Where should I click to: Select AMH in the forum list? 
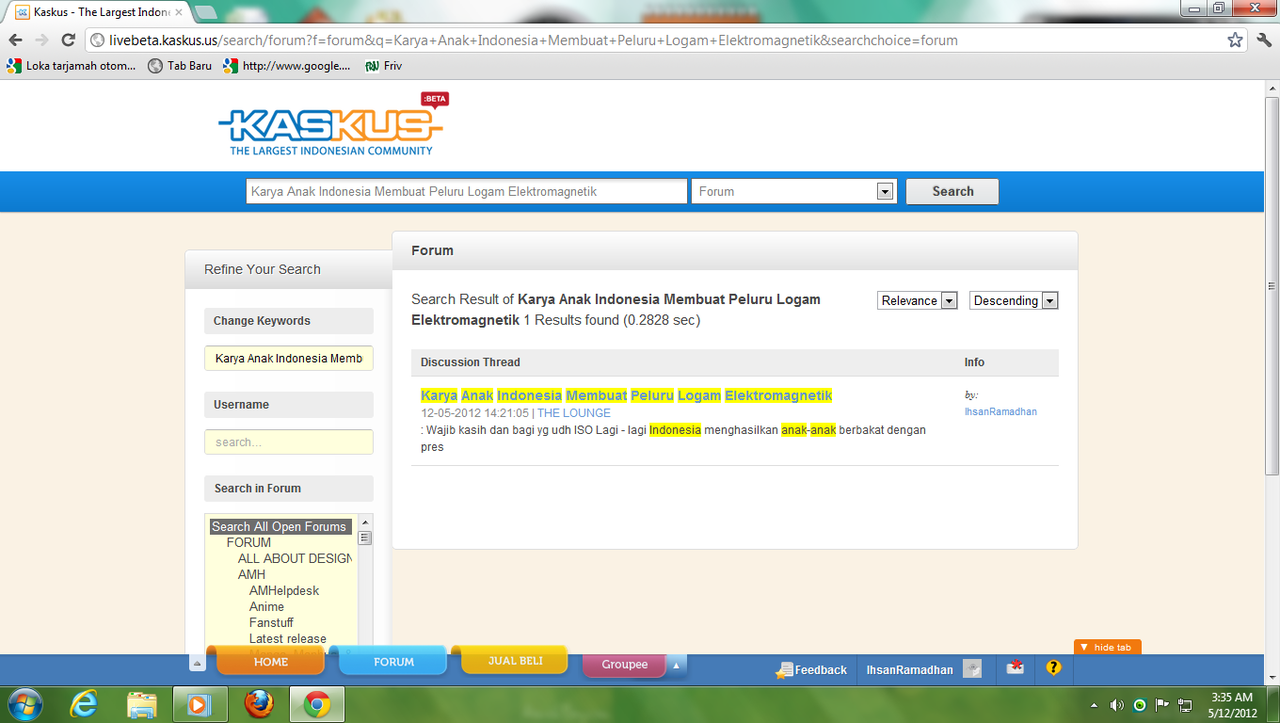click(252, 574)
